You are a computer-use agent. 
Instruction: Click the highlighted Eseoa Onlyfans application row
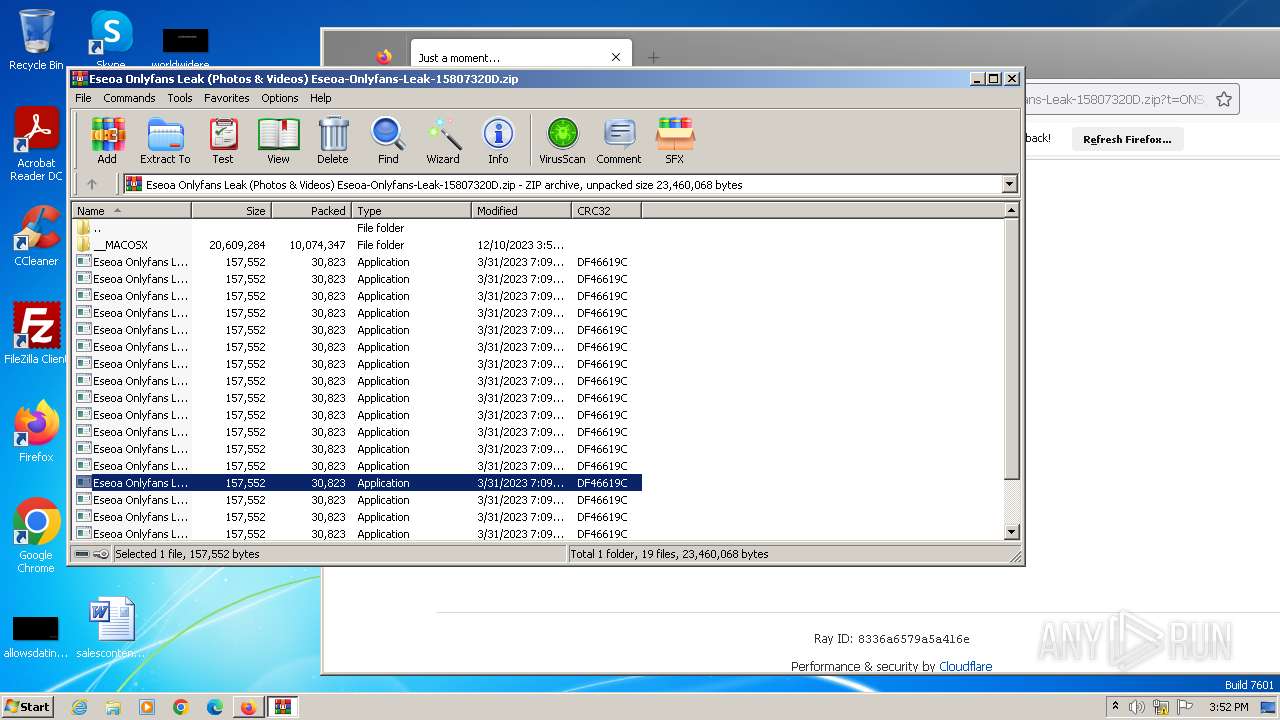[x=358, y=483]
